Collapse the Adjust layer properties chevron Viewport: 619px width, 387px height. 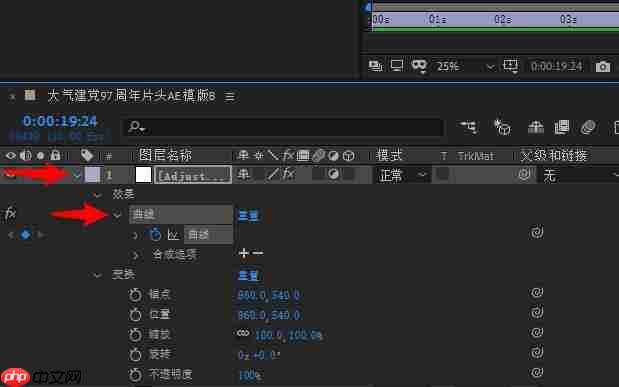pyautogui.click(x=77, y=175)
